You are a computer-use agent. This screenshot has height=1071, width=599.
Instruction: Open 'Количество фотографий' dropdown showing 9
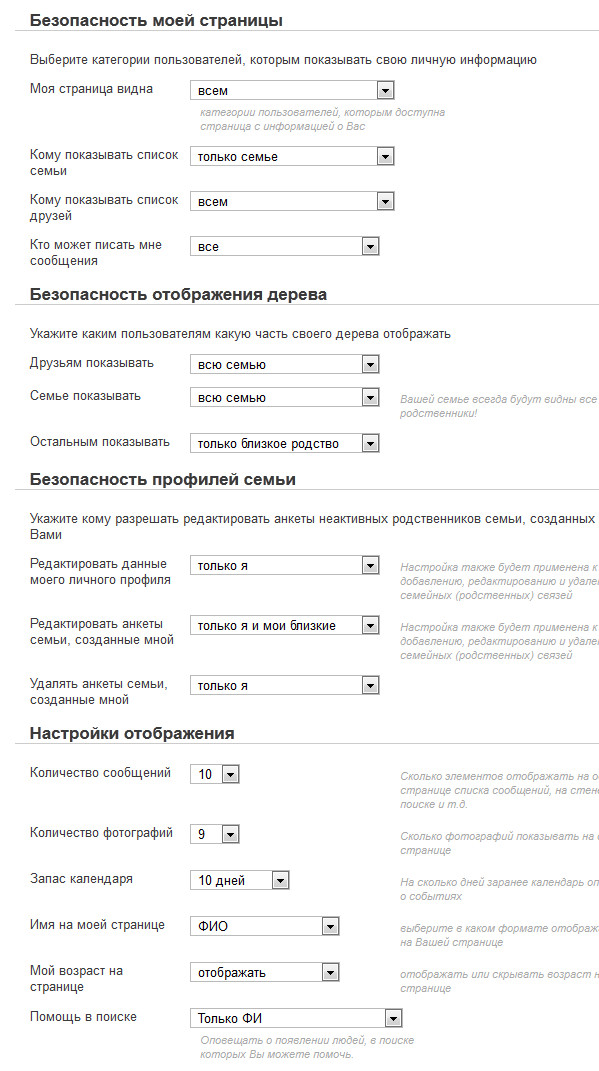click(215, 834)
